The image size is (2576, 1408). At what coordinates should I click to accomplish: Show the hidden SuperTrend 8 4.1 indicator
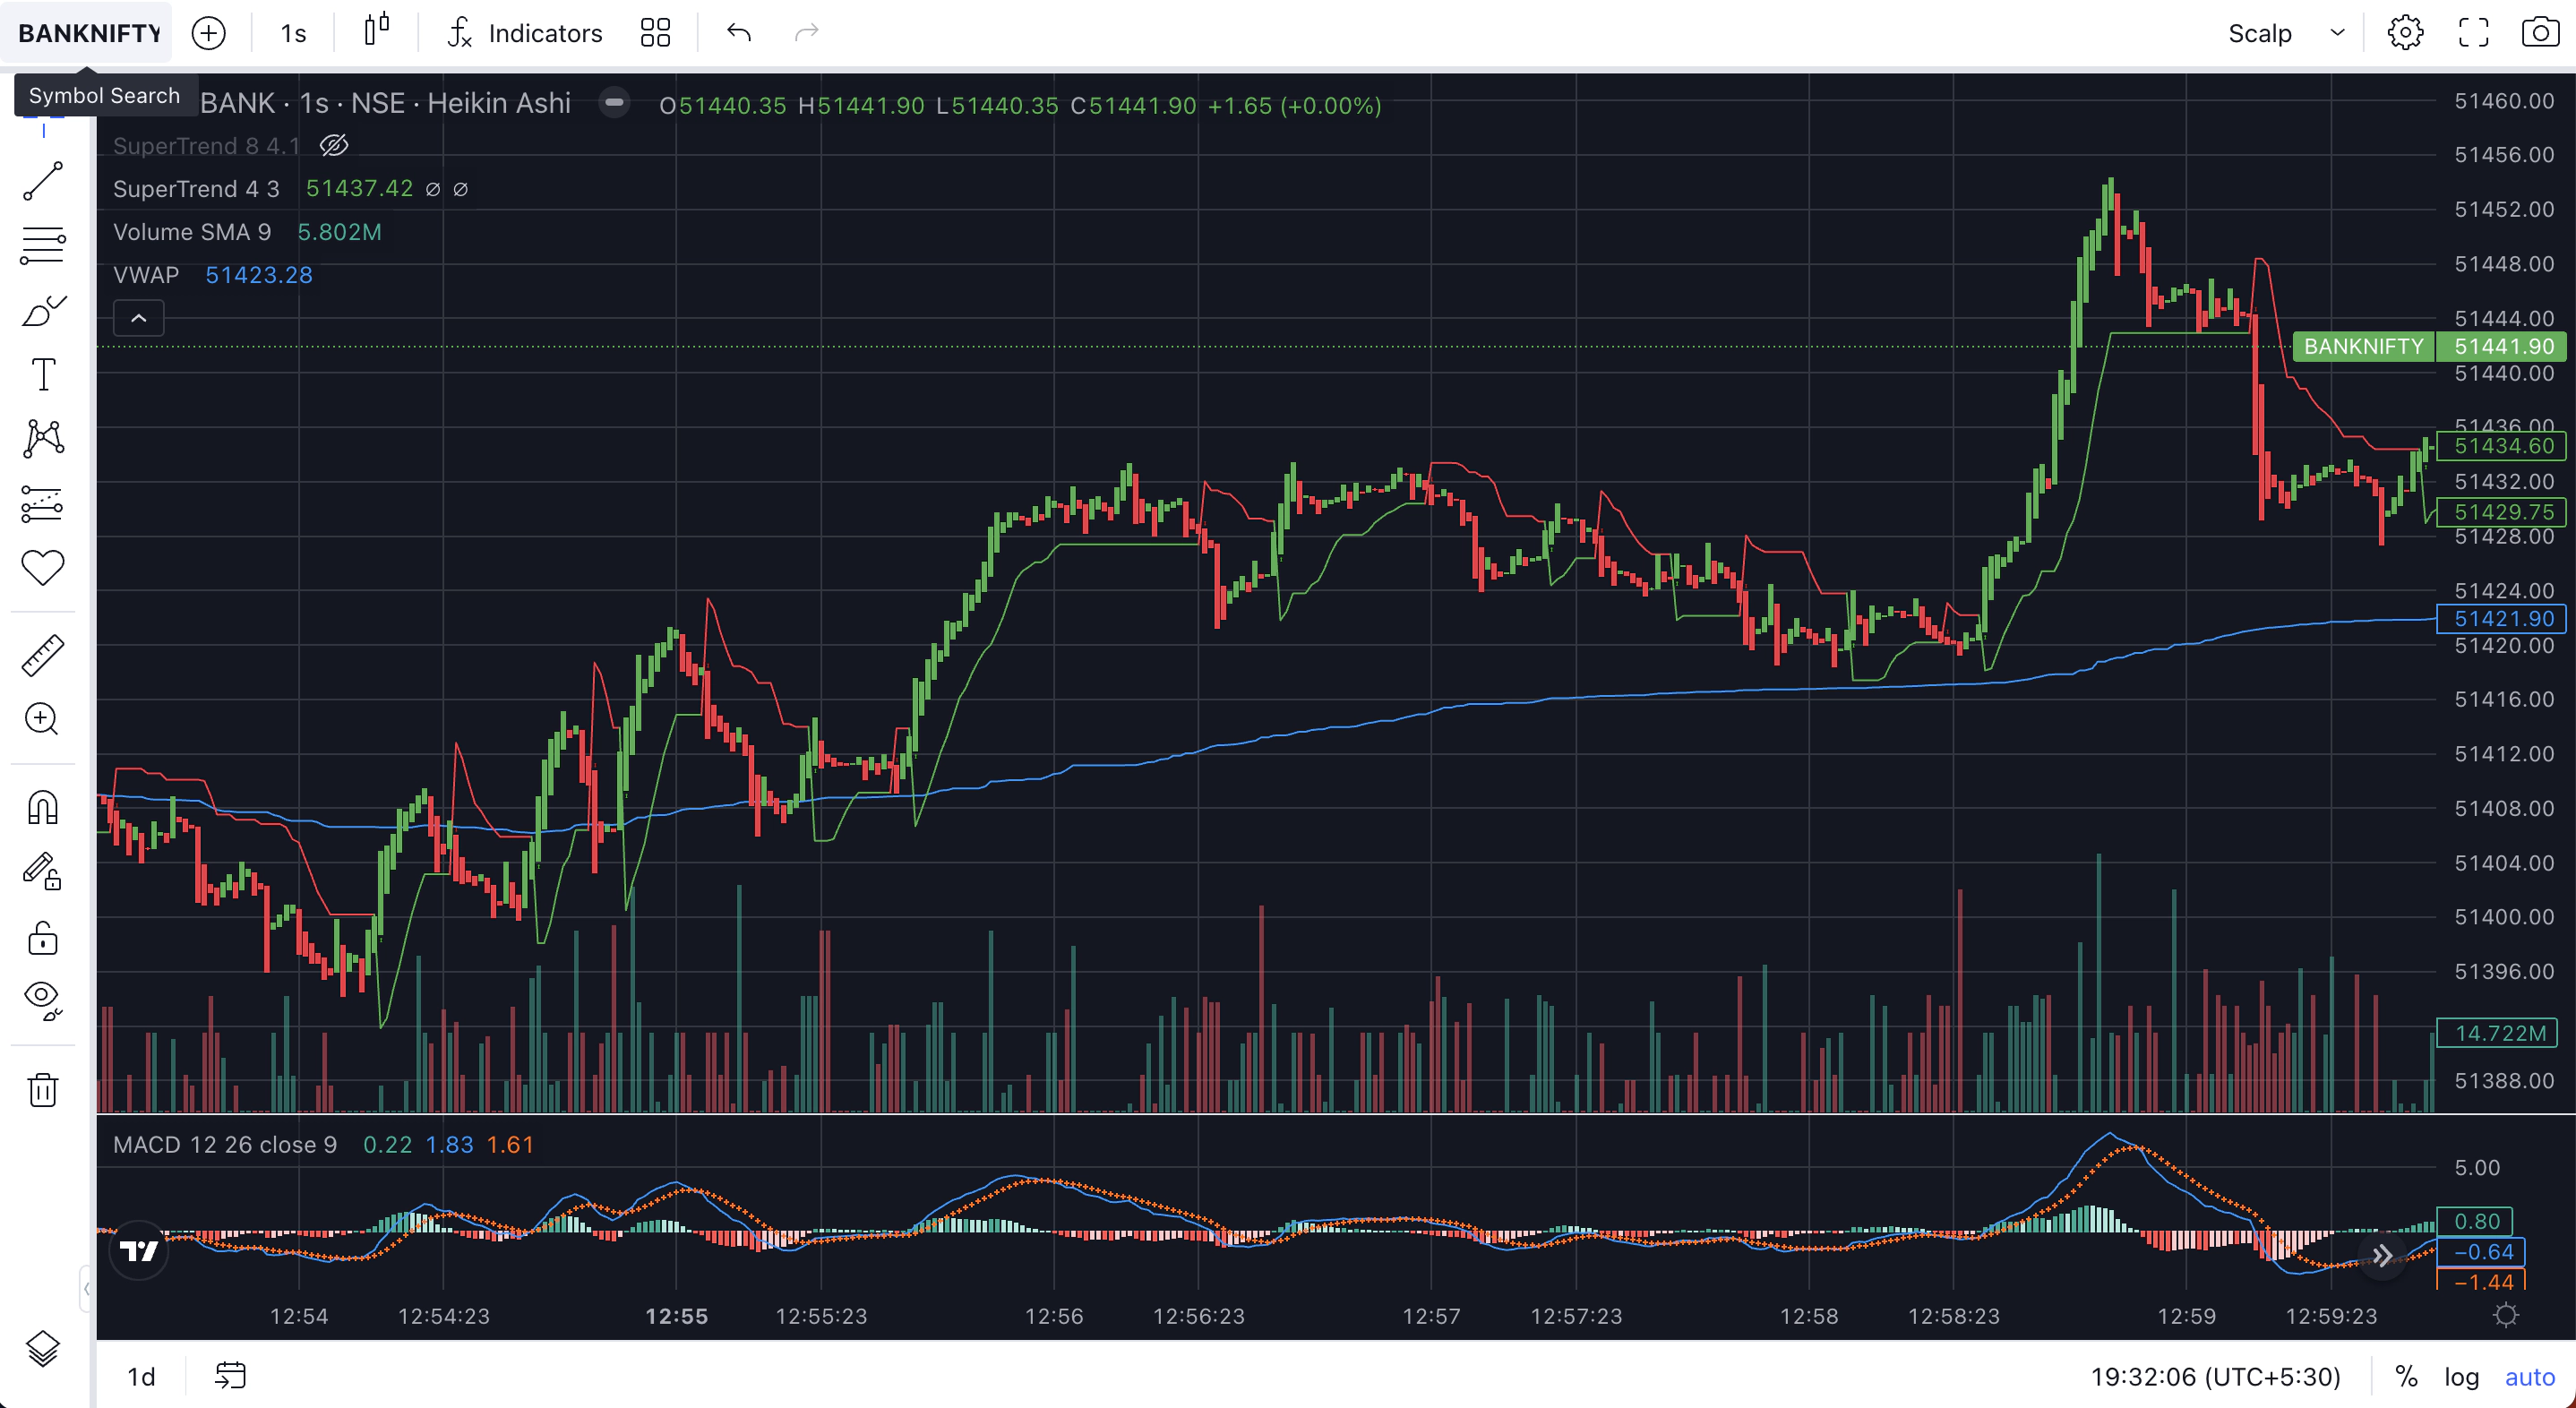click(334, 146)
